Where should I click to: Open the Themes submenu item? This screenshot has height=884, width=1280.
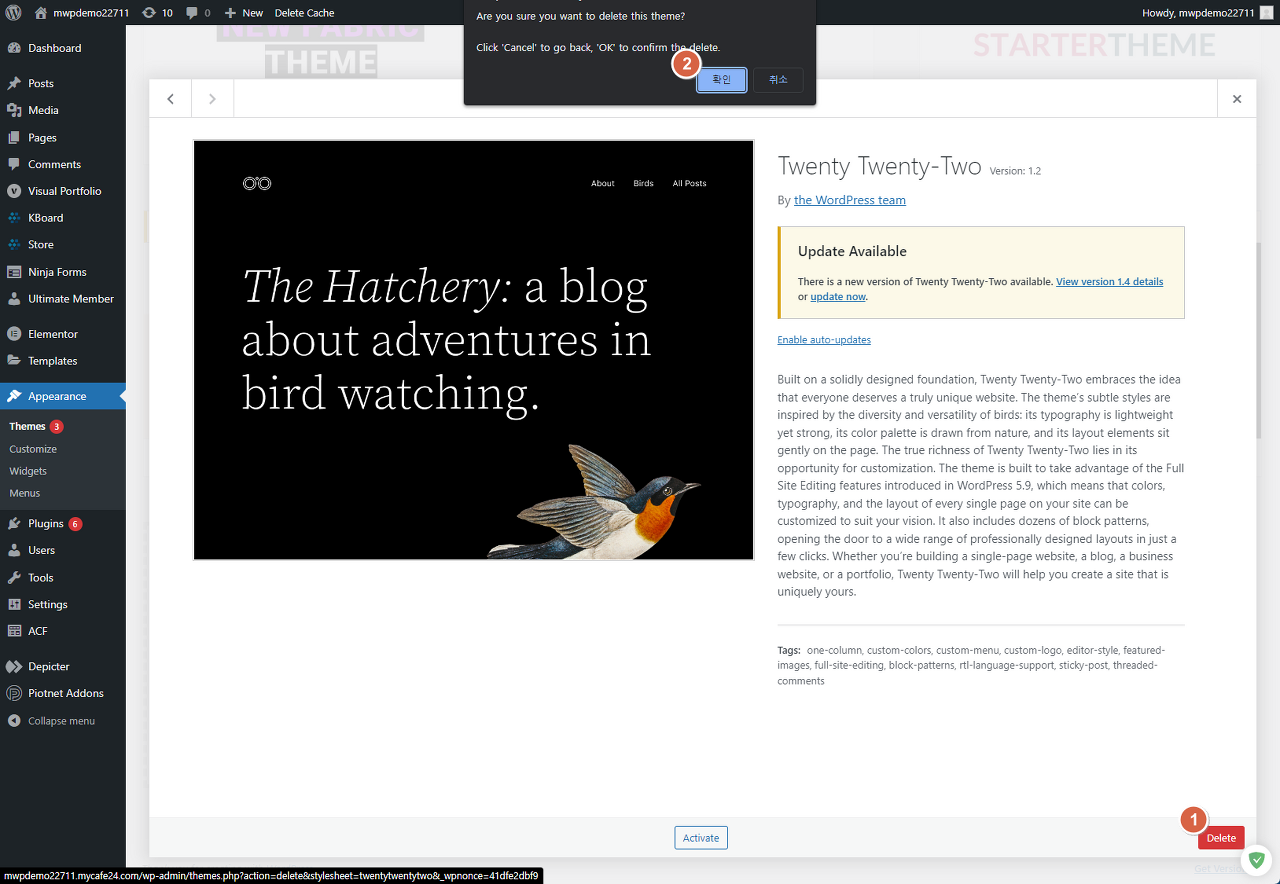pyautogui.click(x=28, y=426)
